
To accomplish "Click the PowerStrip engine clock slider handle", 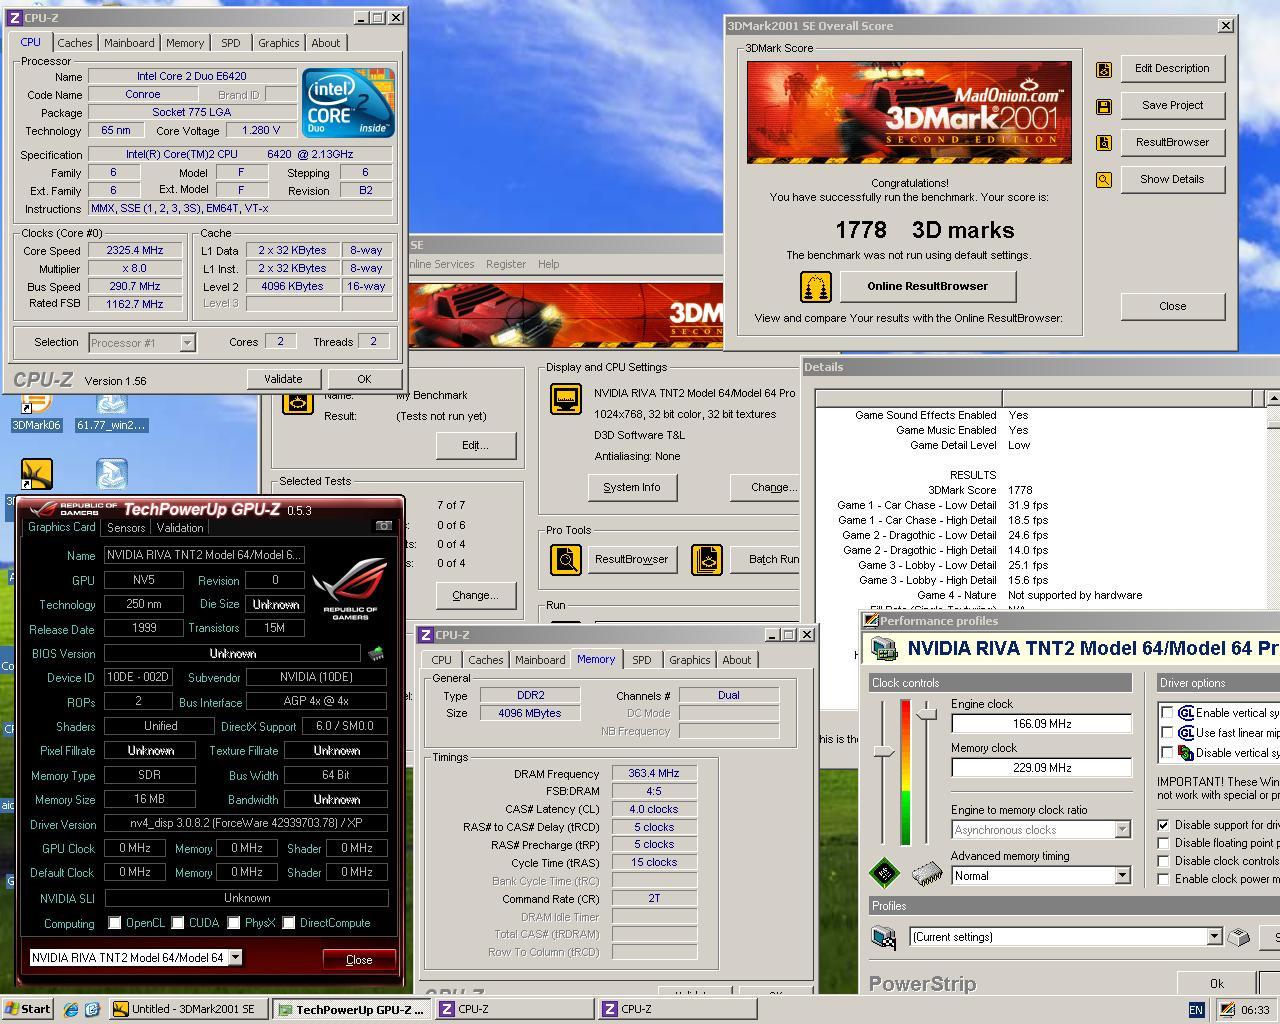I will (883, 751).
